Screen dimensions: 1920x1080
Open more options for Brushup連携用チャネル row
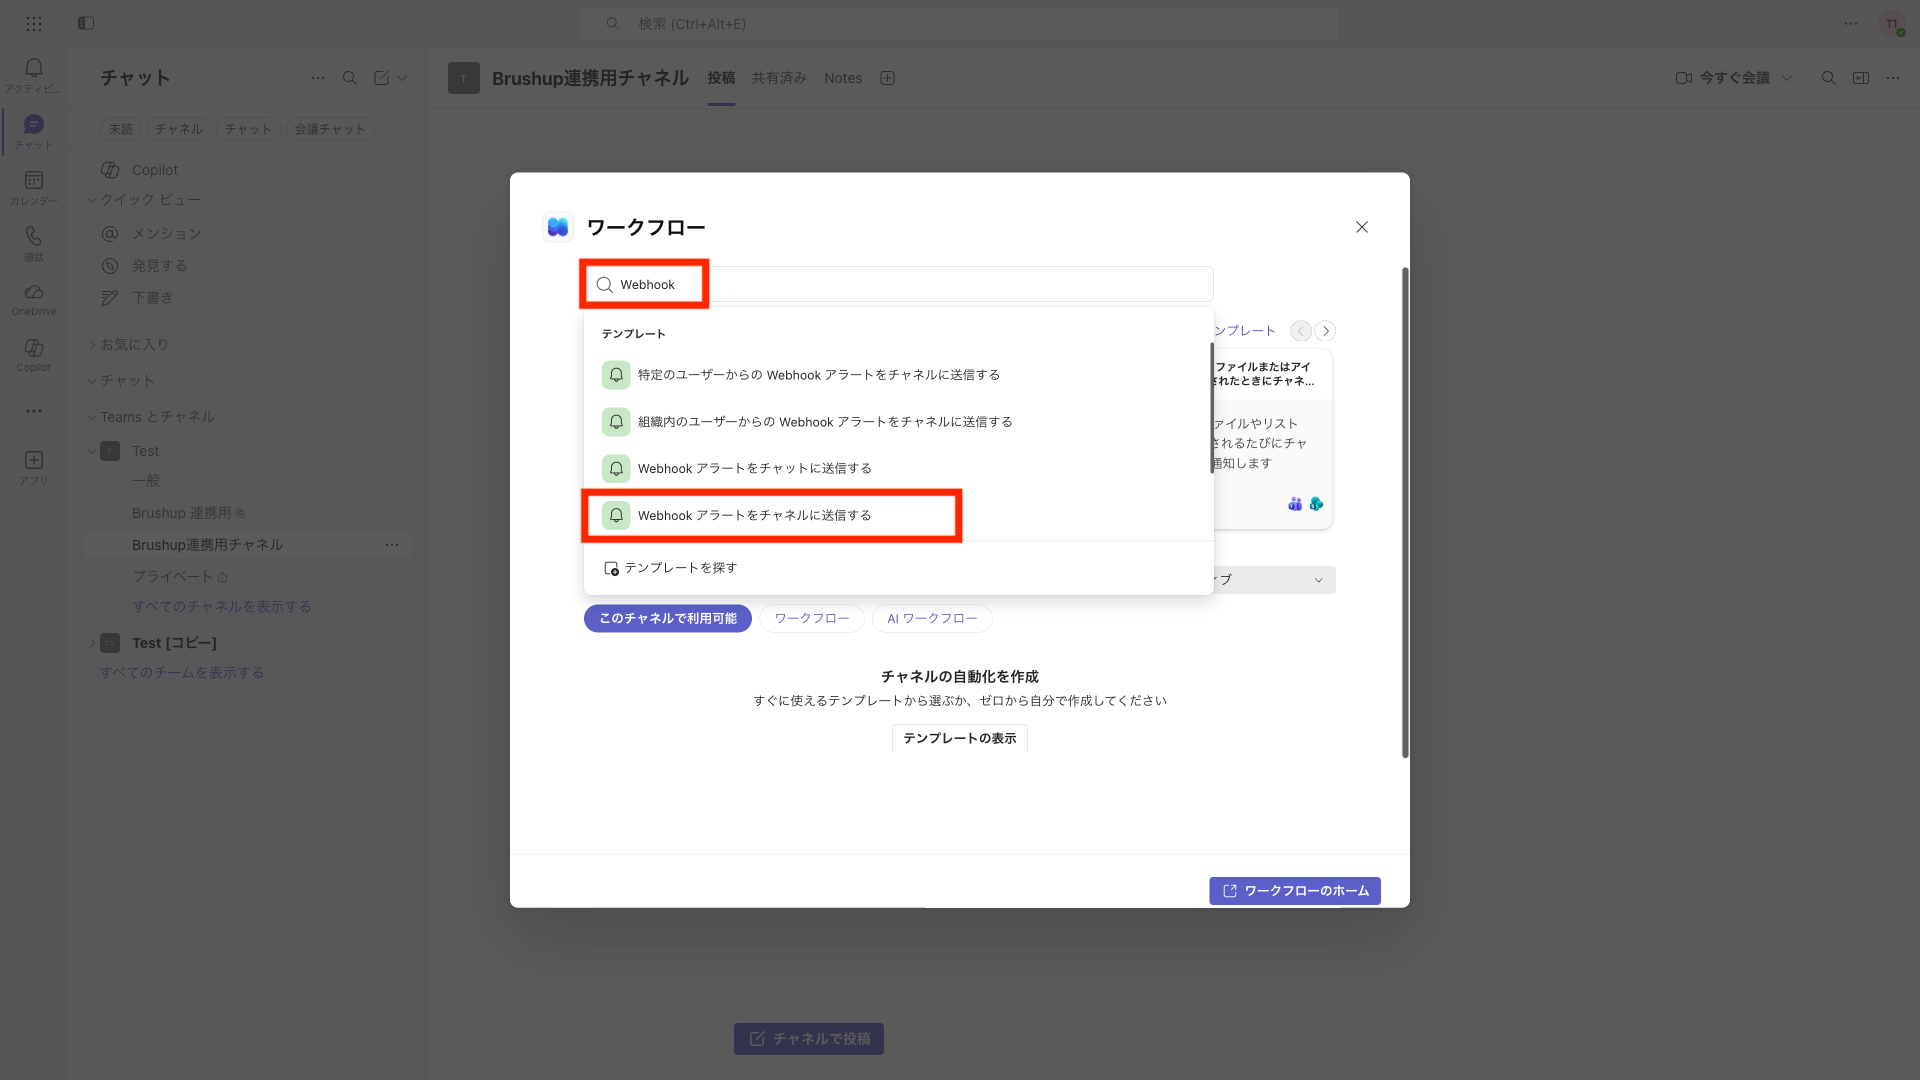point(392,545)
